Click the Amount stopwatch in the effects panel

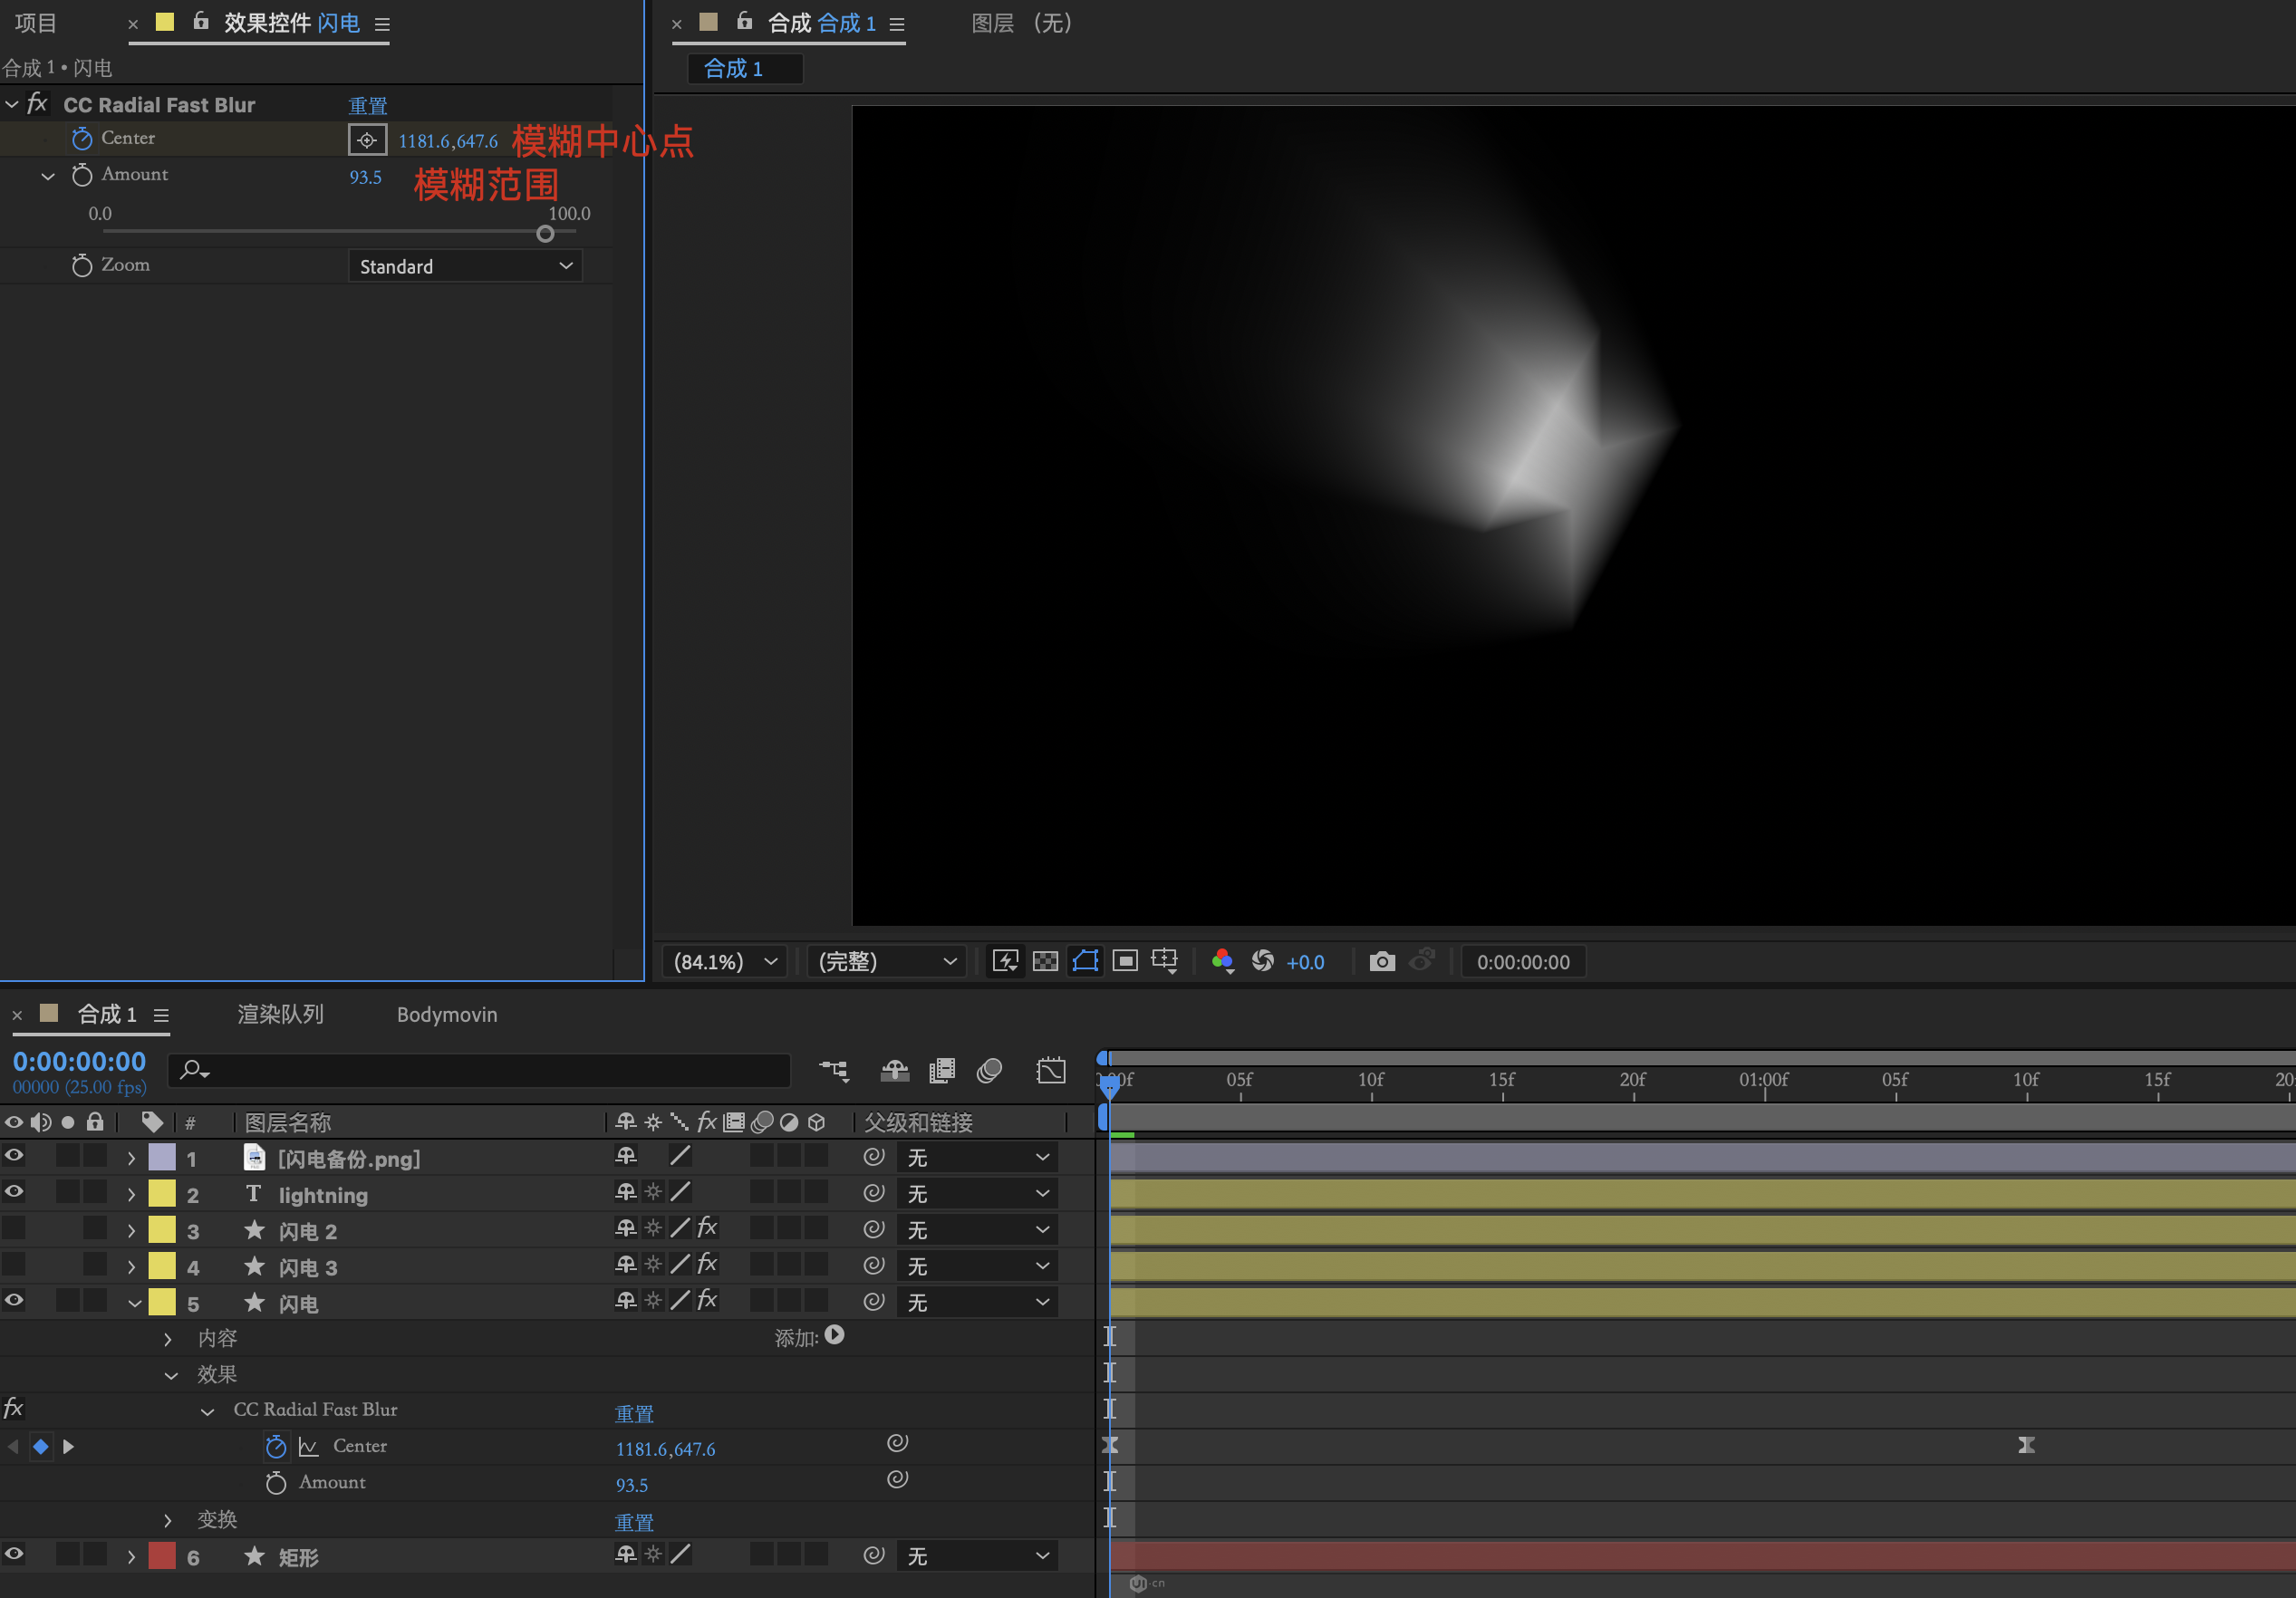tap(82, 175)
